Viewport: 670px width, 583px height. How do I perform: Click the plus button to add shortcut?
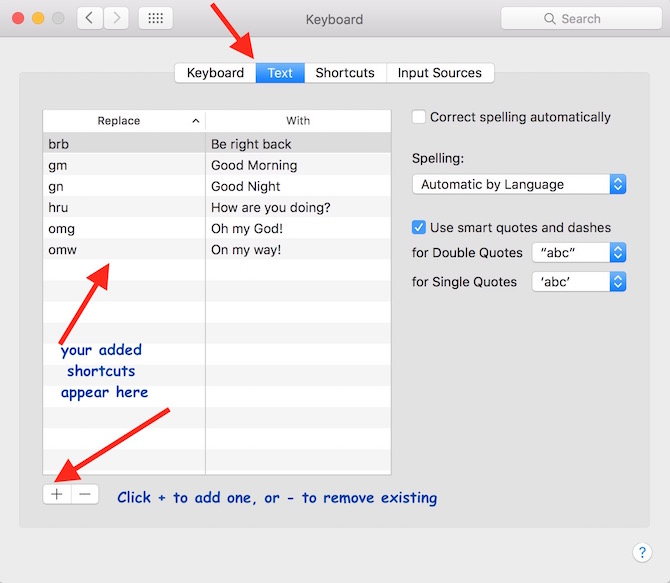[57, 494]
